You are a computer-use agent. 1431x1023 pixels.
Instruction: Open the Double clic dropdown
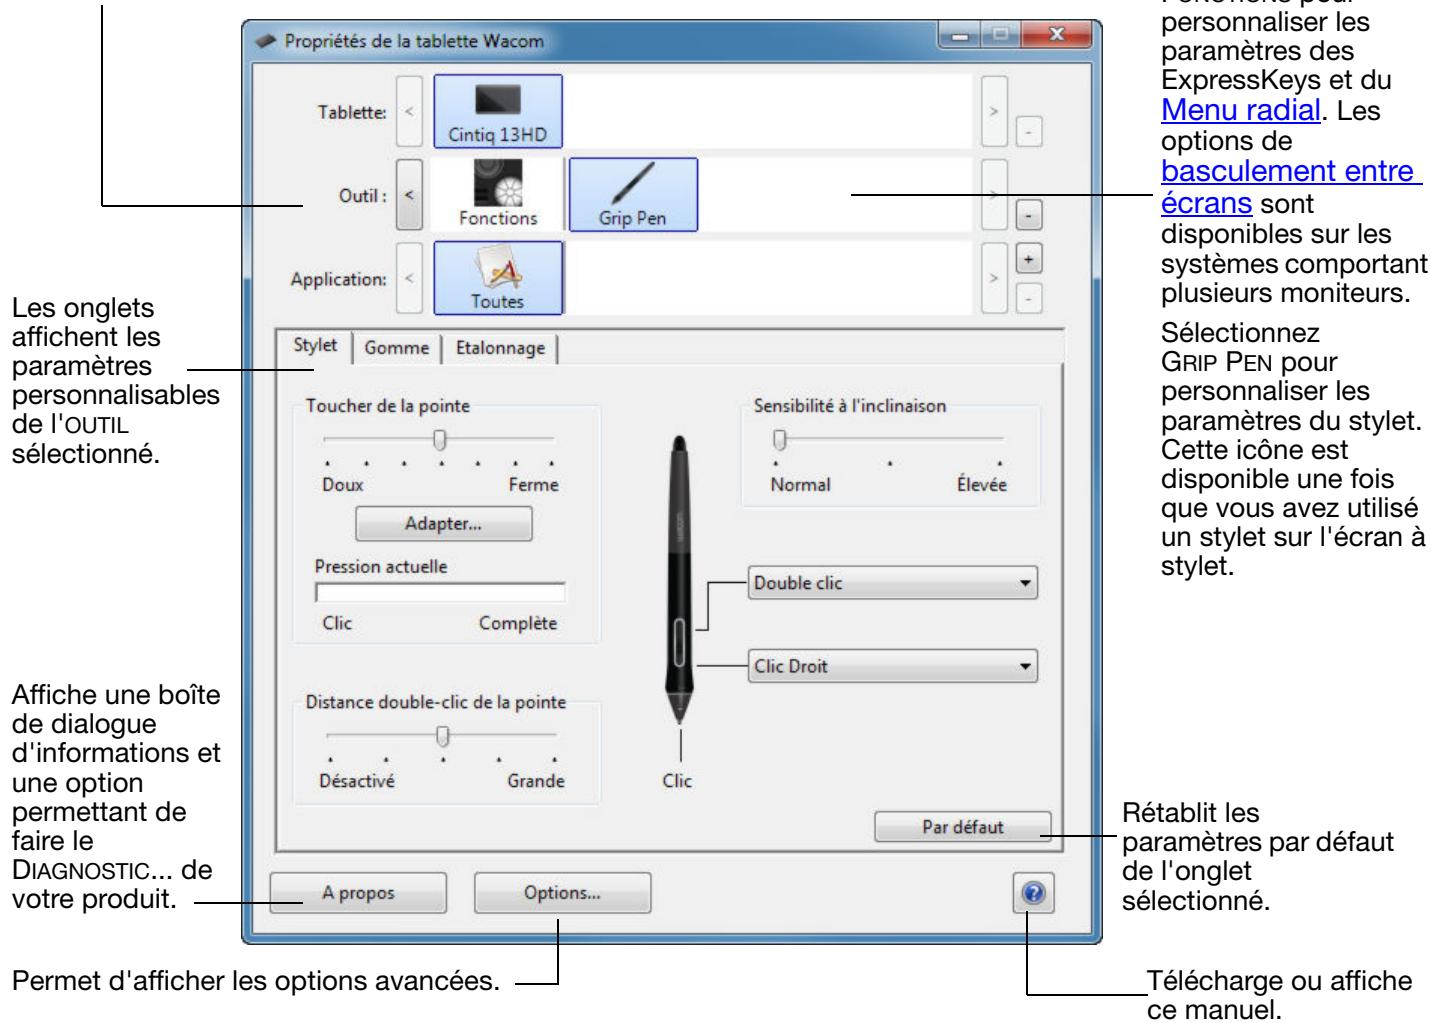click(893, 583)
